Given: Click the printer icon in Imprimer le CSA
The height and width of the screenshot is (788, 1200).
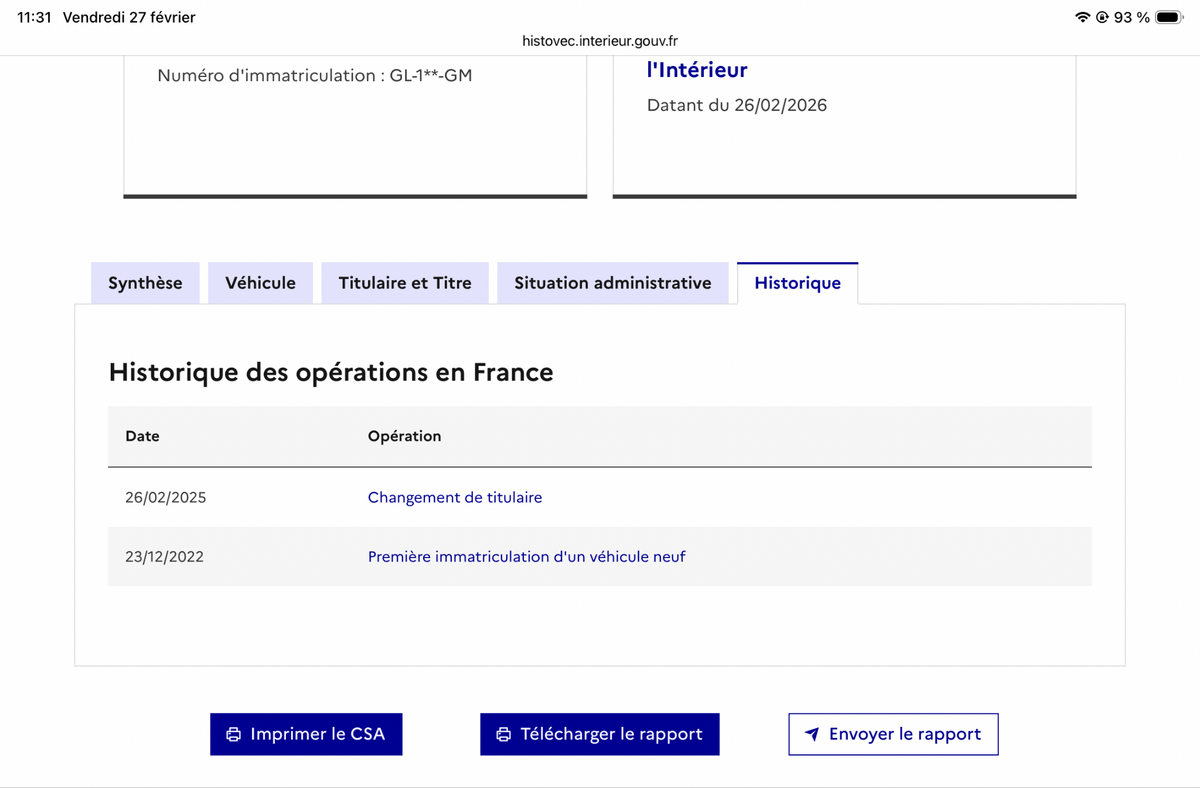Looking at the screenshot, I should pyautogui.click(x=234, y=735).
